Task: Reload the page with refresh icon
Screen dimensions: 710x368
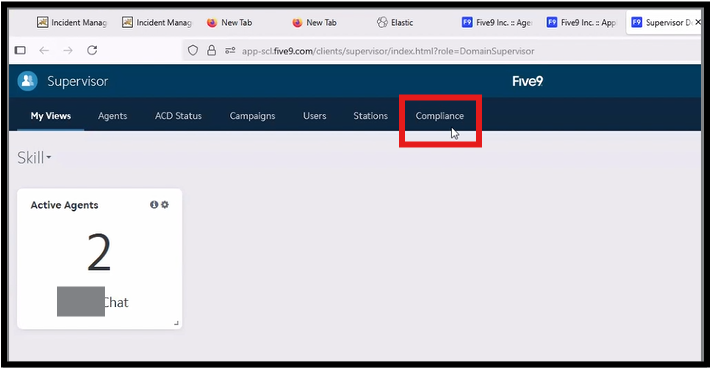Action: pos(92,50)
